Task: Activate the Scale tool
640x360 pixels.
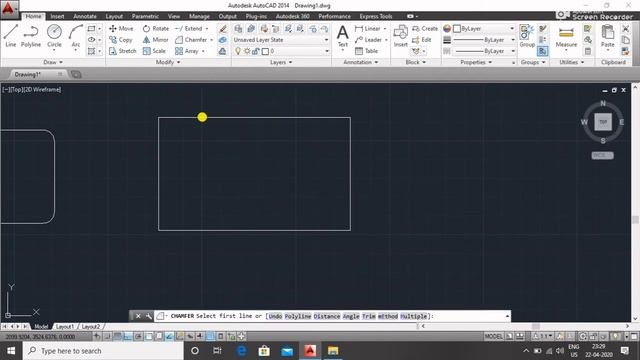Action: tap(154, 51)
